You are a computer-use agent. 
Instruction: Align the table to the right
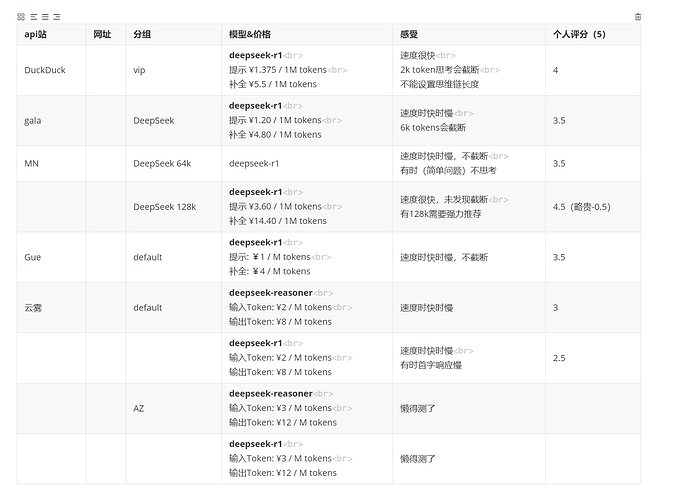[57, 17]
